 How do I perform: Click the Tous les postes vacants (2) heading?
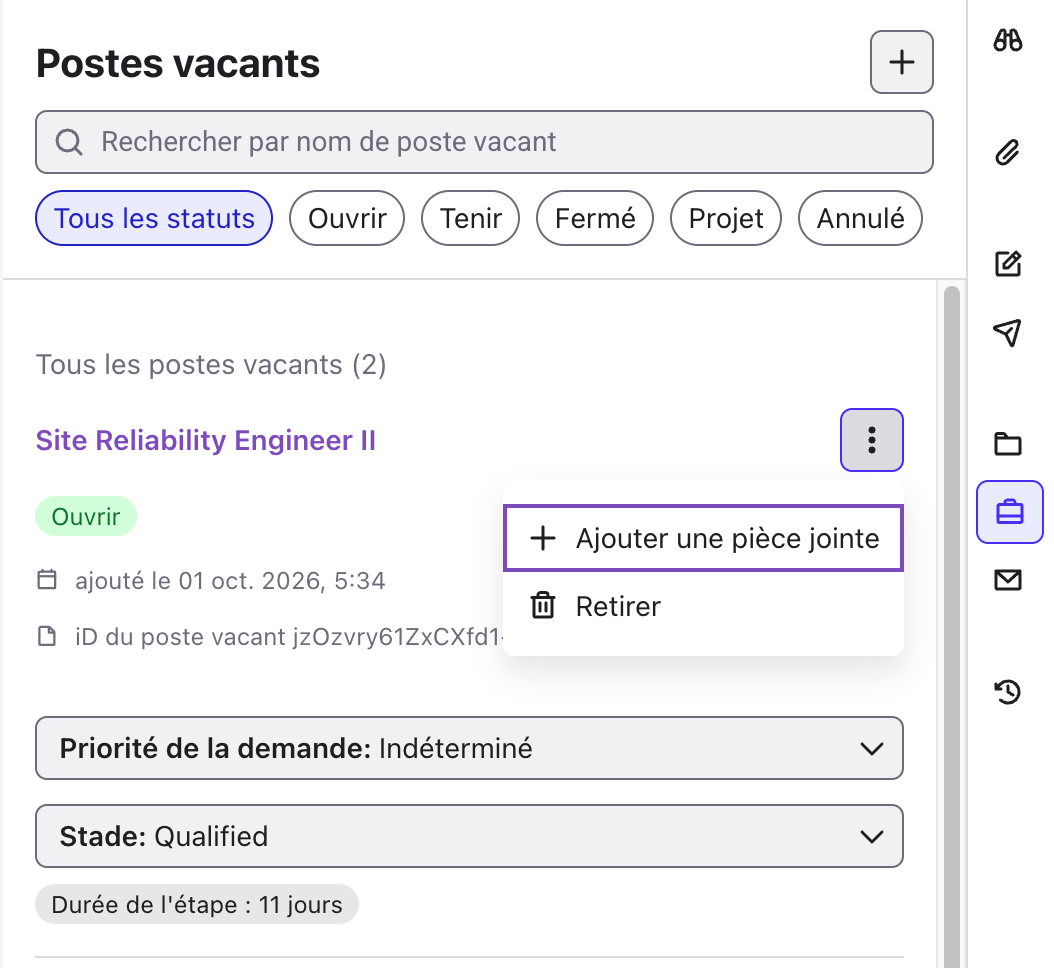(211, 364)
